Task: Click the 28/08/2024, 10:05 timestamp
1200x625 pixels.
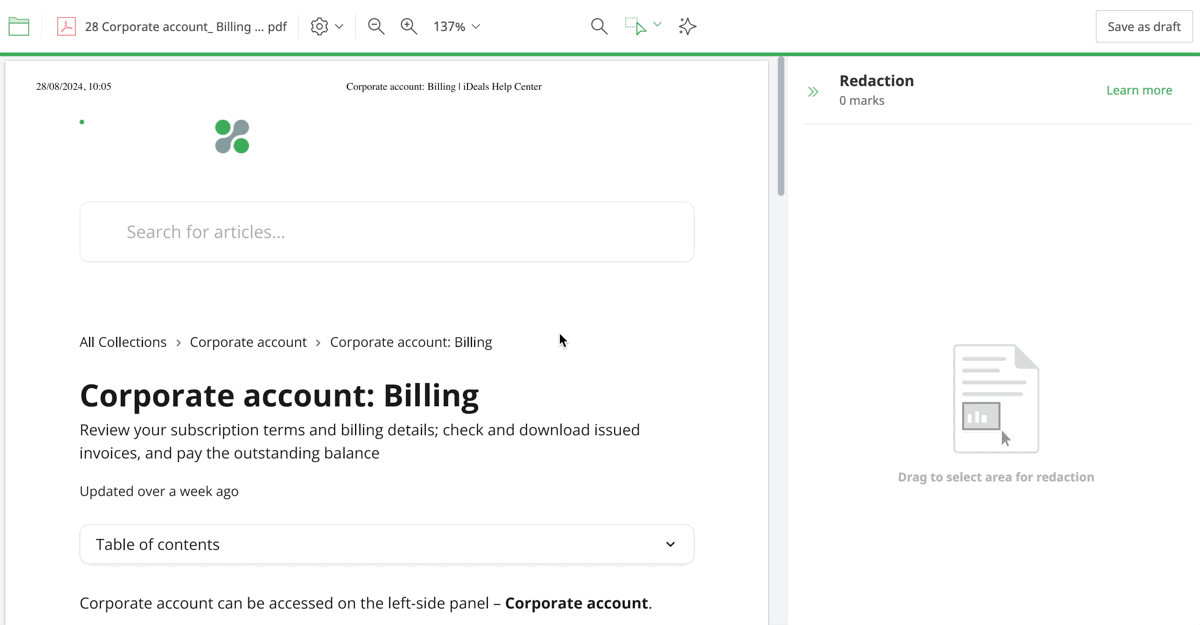Action: coord(74,87)
